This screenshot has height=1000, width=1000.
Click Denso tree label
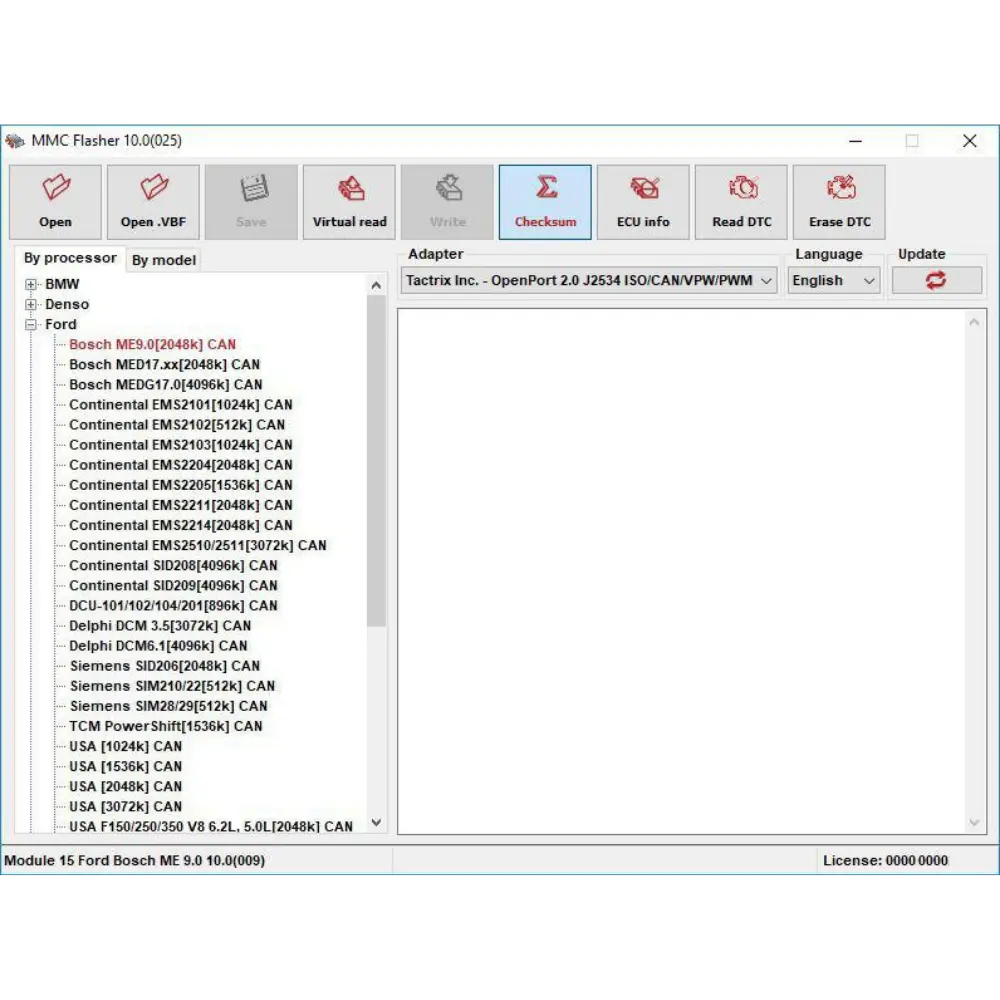pos(67,304)
